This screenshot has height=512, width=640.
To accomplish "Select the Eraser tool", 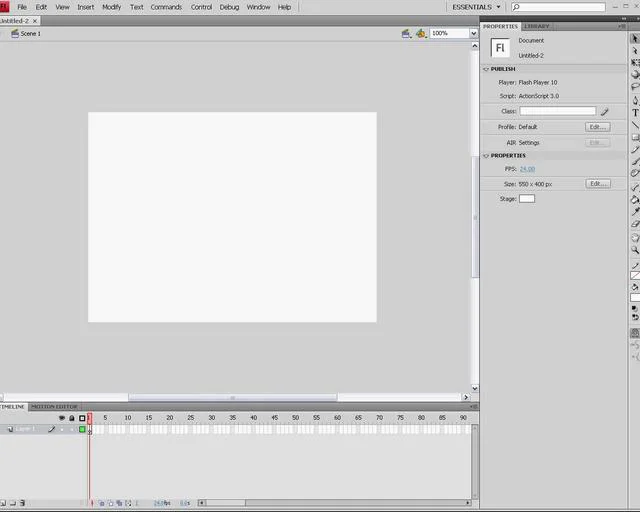I will click(635, 224).
